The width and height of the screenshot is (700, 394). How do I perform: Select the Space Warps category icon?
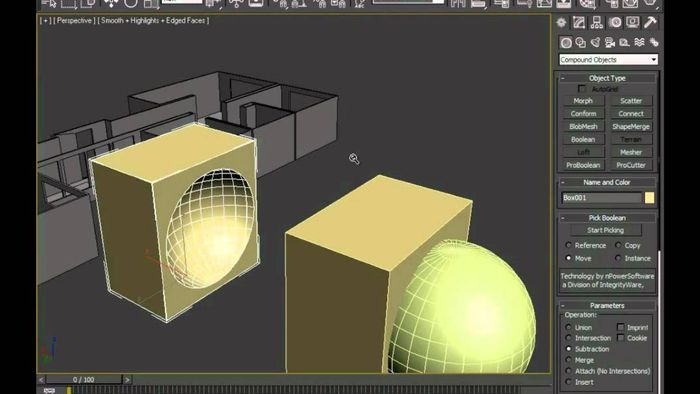click(x=639, y=42)
